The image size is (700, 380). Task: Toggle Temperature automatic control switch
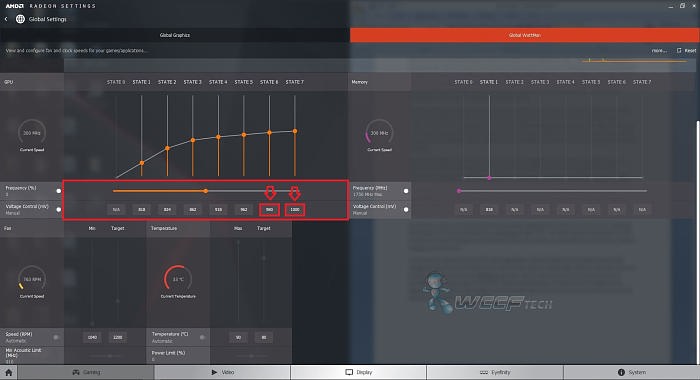coord(202,337)
